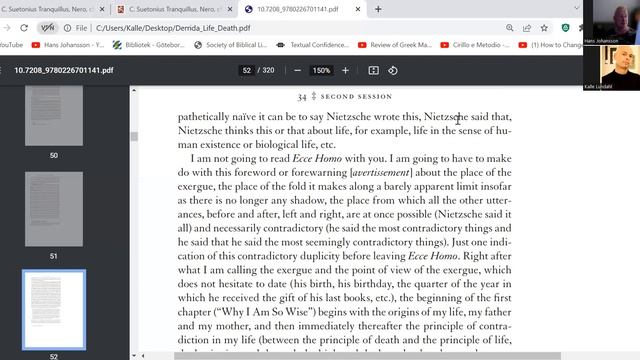Click the text 'Why I Am So Wise'
640x360 pixels.
[x=264, y=312]
